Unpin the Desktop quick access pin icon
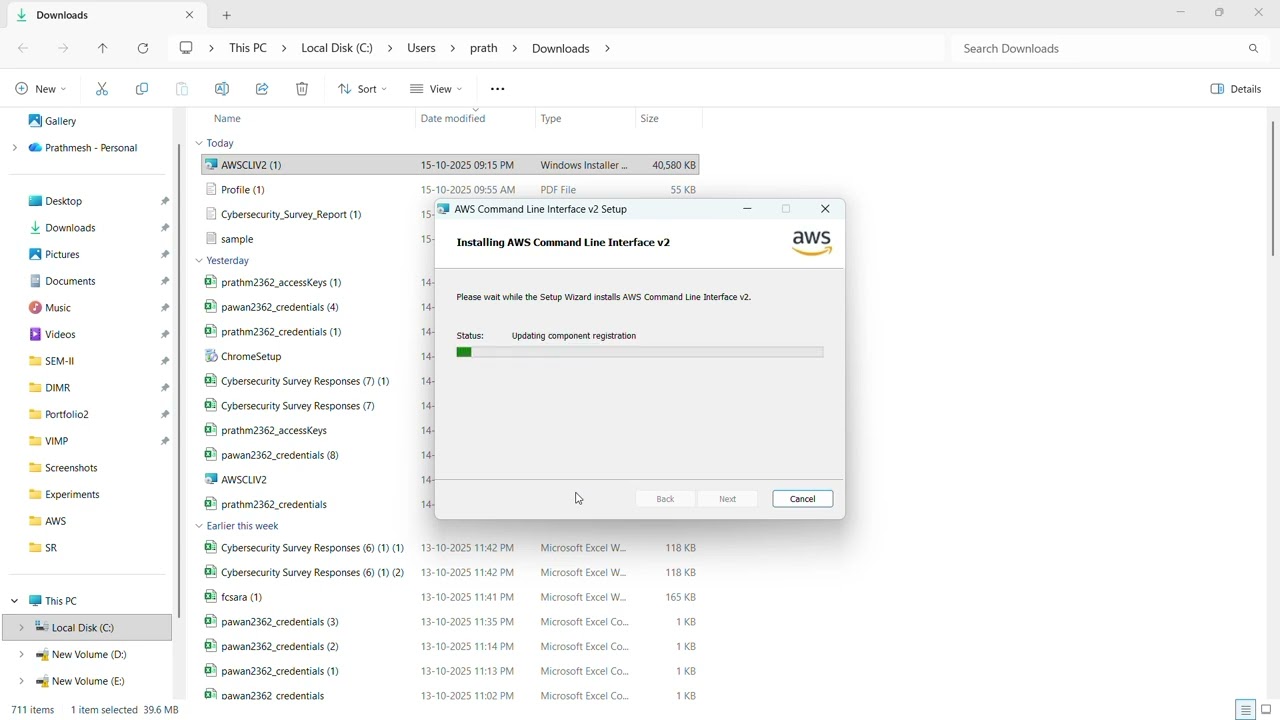Viewport: 1280px width, 720px height. [165, 201]
